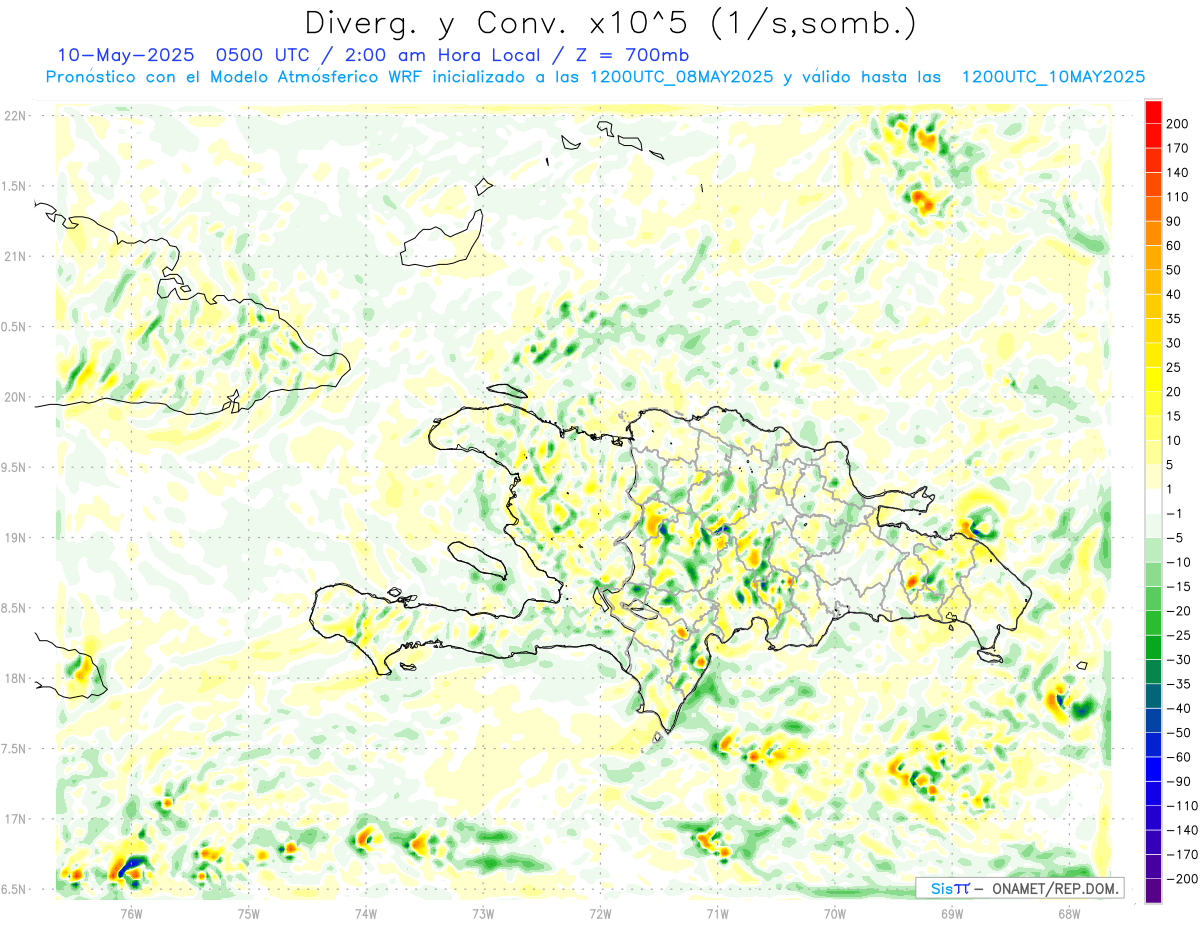Screen dimensions: 1200x927
Task: Click the '75W' longitude label
Action: (249, 913)
